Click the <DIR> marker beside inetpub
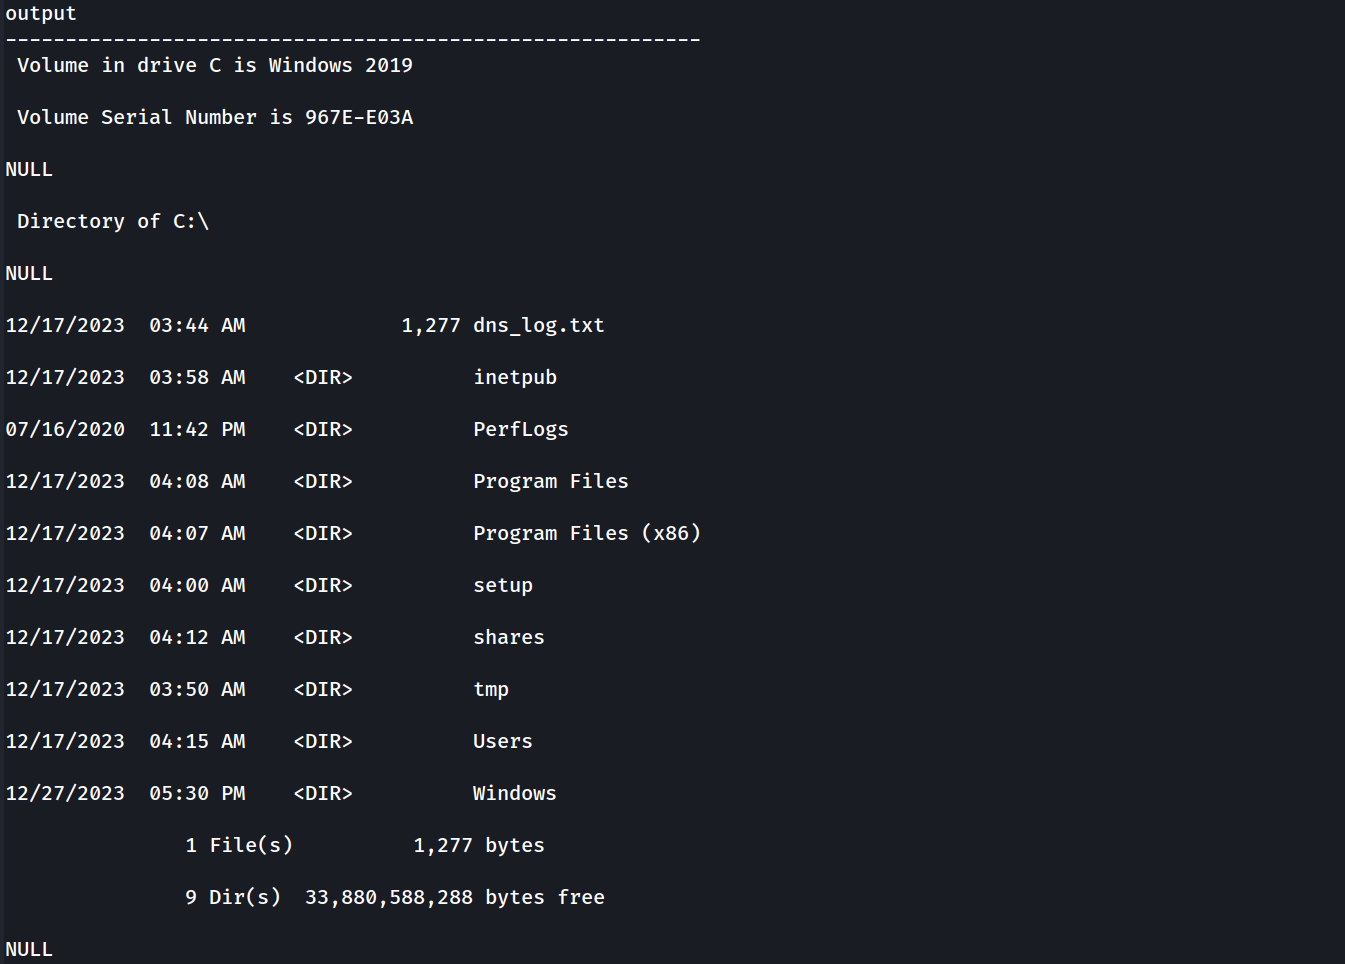This screenshot has width=1345, height=964. pos(322,378)
